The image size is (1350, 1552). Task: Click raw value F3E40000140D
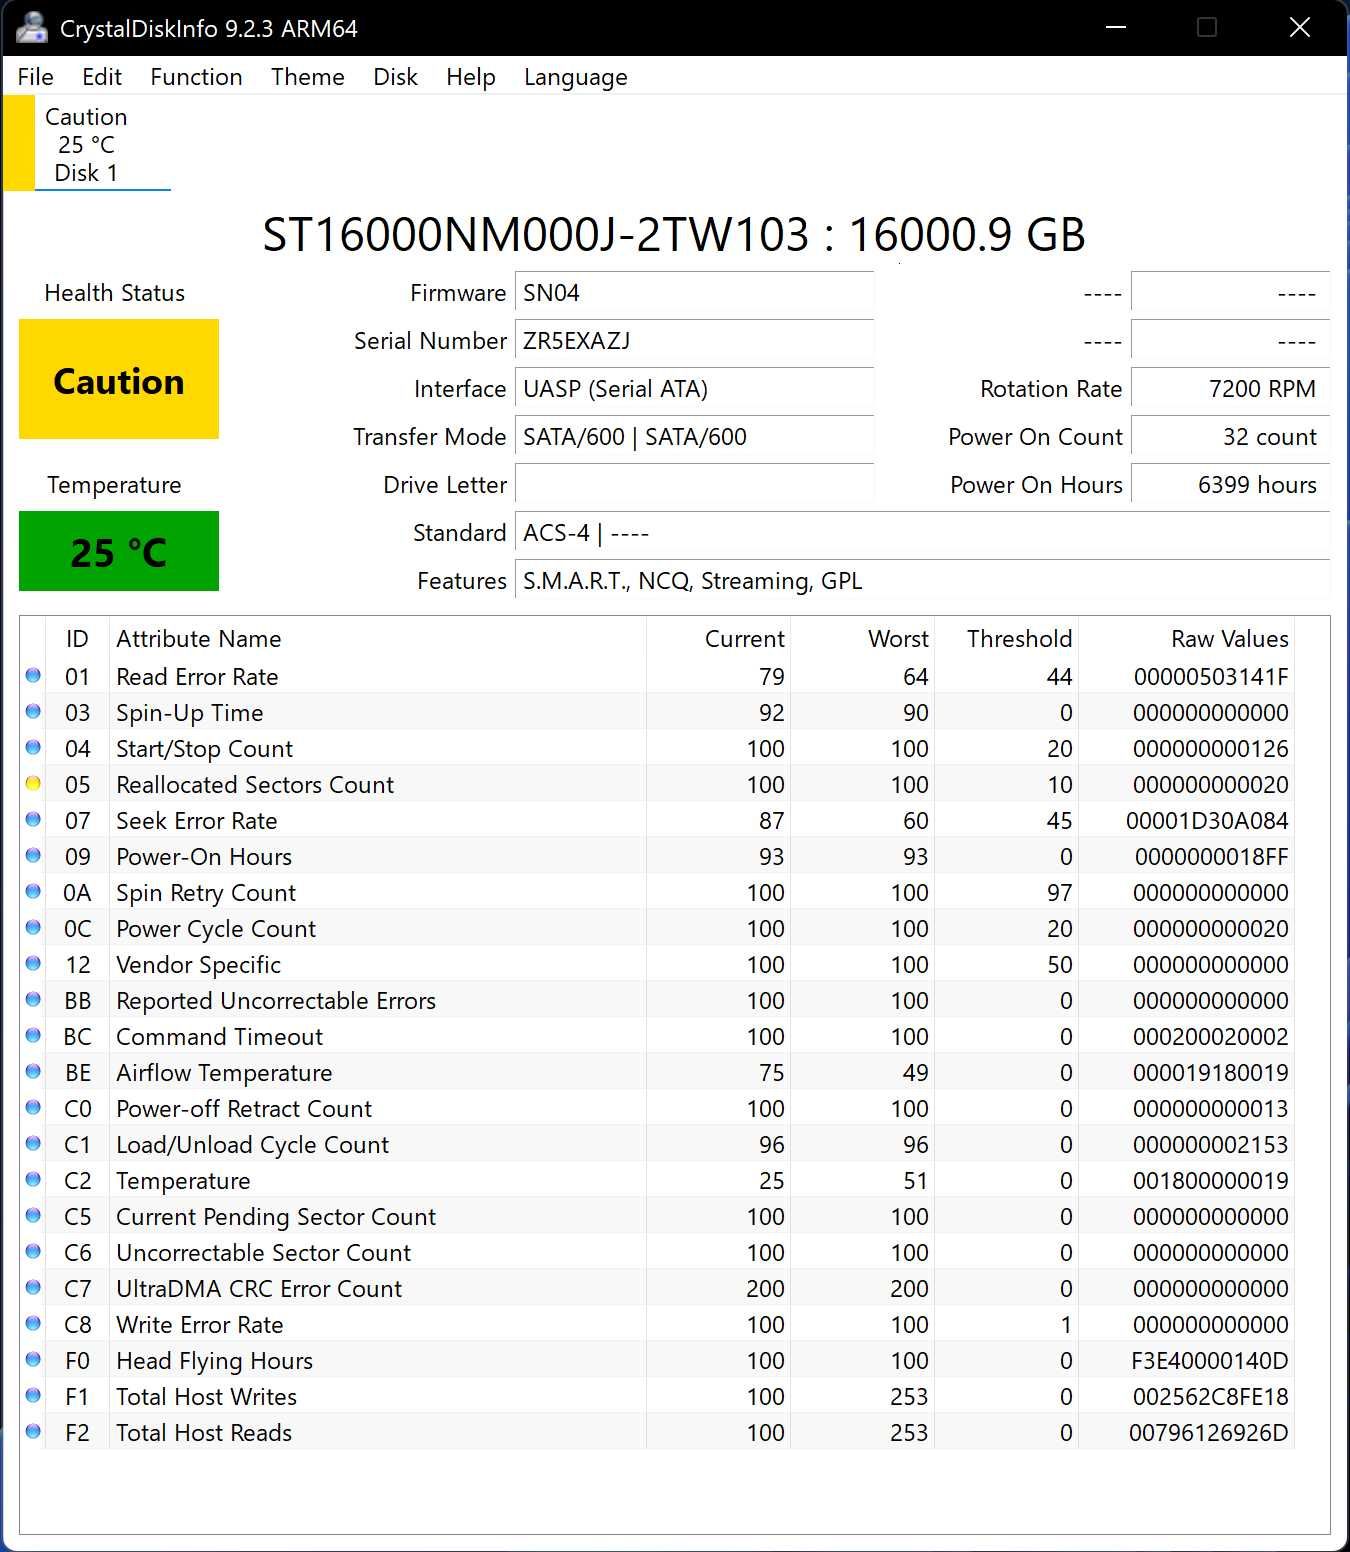pyautogui.click(x=1211, y=1361)
